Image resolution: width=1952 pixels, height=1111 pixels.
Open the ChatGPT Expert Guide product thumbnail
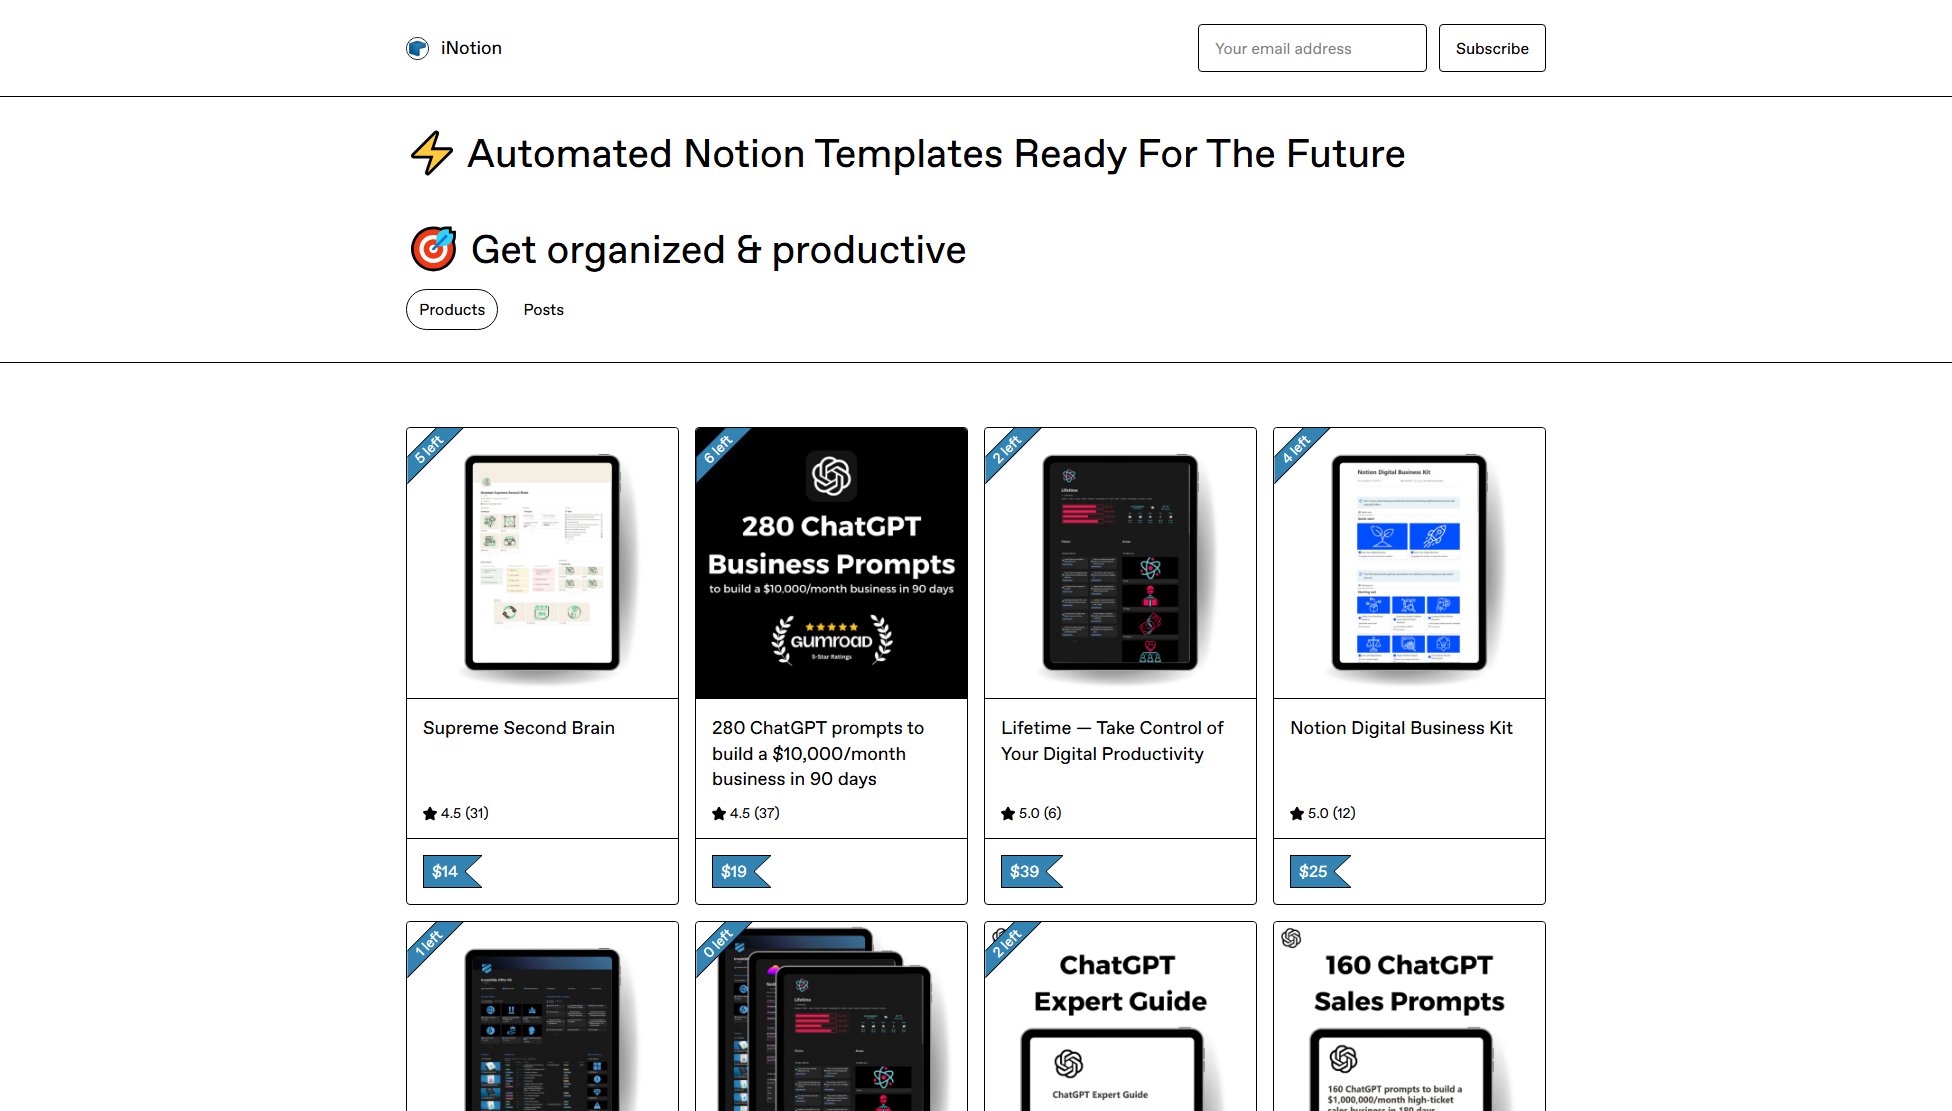point(1120,1016)
